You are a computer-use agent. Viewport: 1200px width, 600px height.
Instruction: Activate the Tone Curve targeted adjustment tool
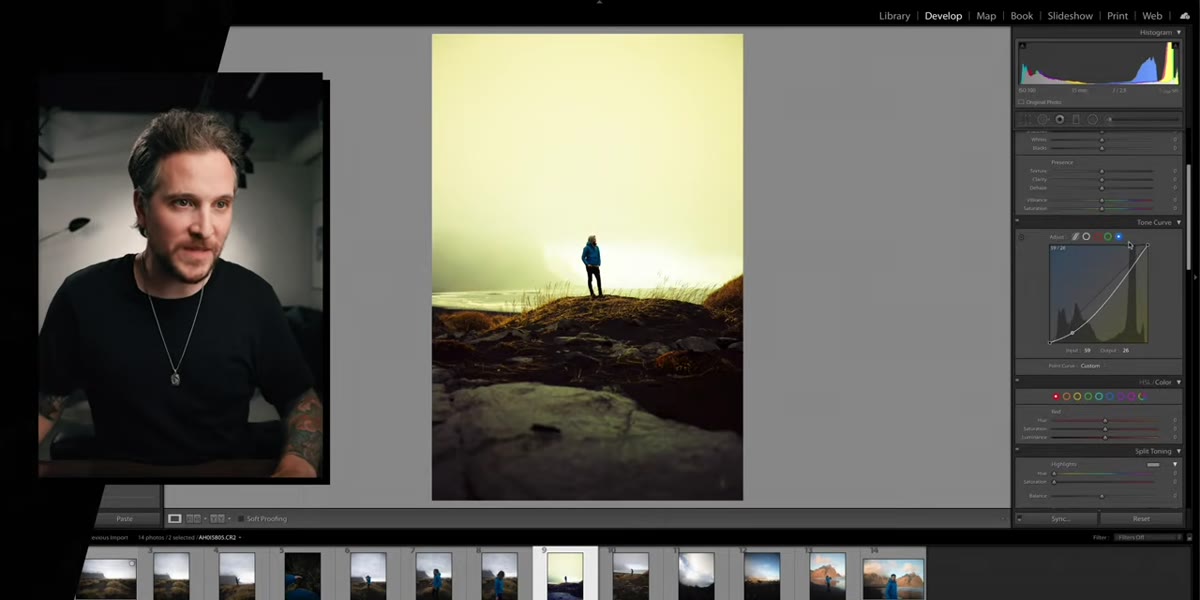tap(1021, 237)
